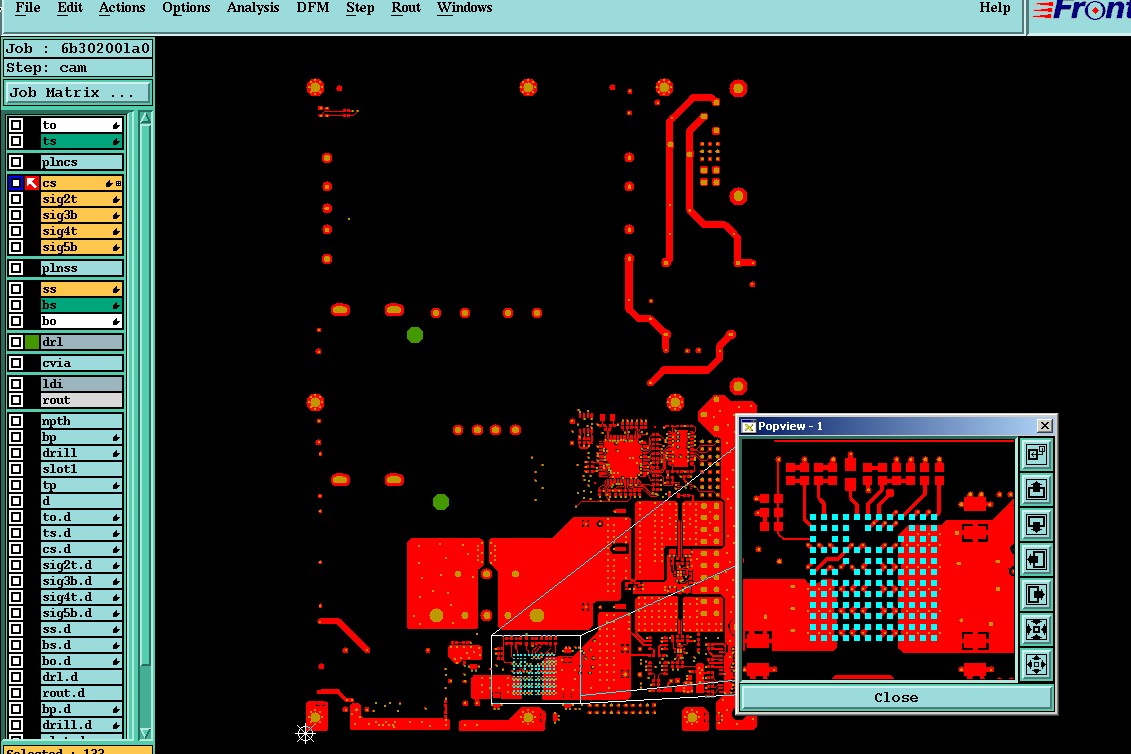The height and width of the screenshot is (754, 1131).
Task: Toggle the checkbox for the rout layer
Action: pos(16,400)
